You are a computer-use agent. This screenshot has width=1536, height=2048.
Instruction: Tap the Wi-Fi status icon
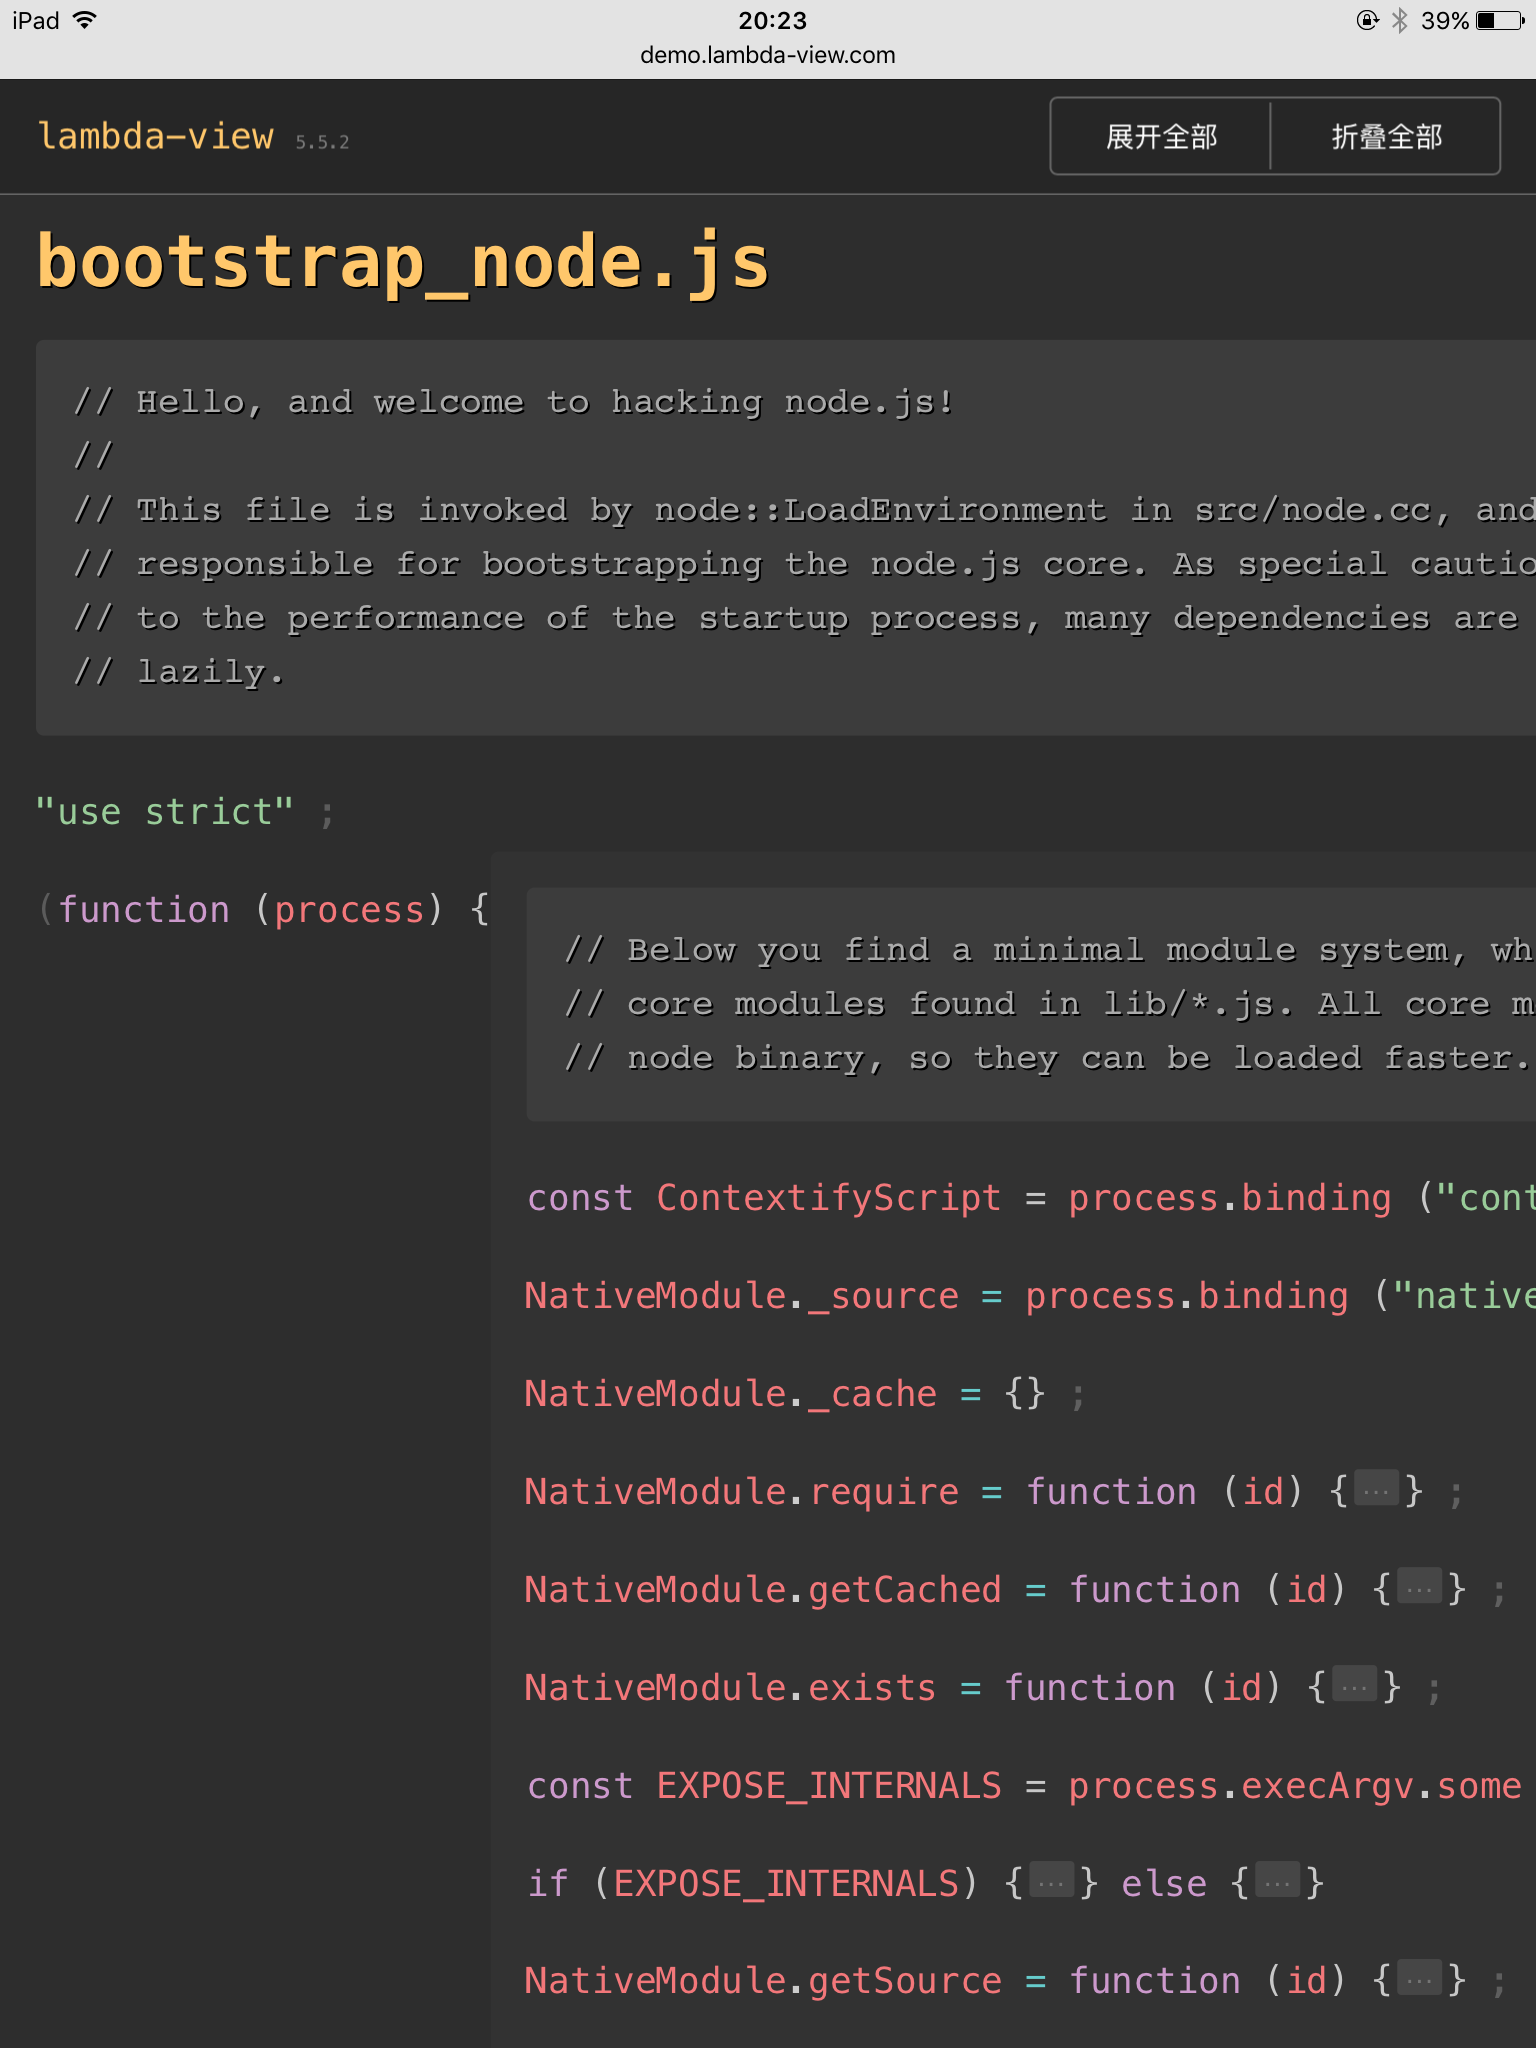tap(86, 20)
